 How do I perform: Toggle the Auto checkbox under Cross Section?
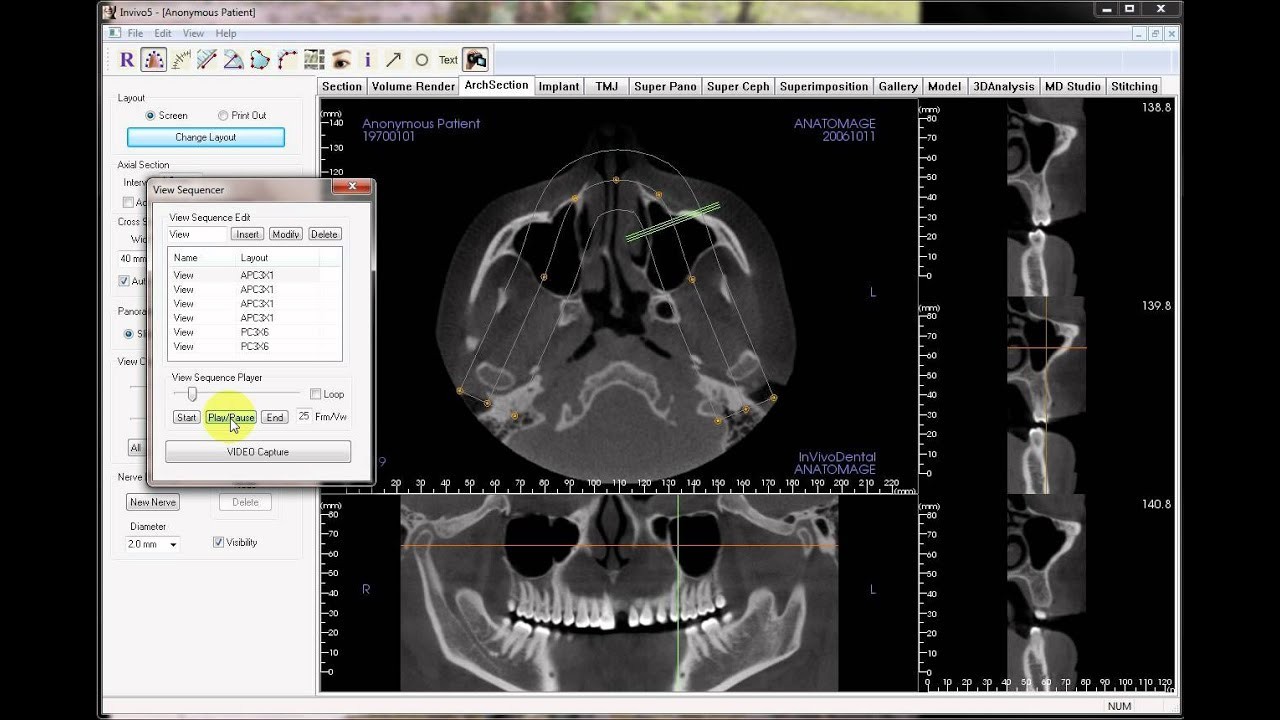point(124,281)
